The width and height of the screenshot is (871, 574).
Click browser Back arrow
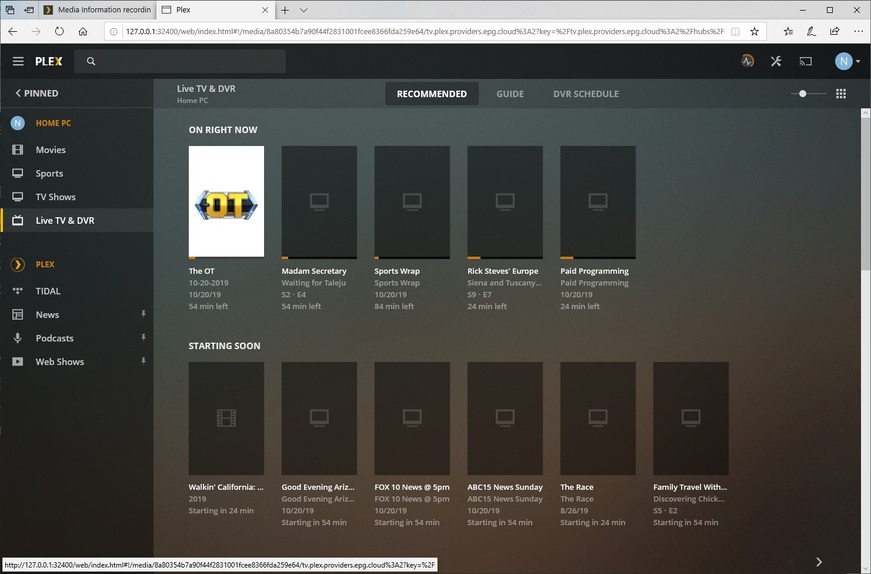pyautogui.click(x=12, y=32)
